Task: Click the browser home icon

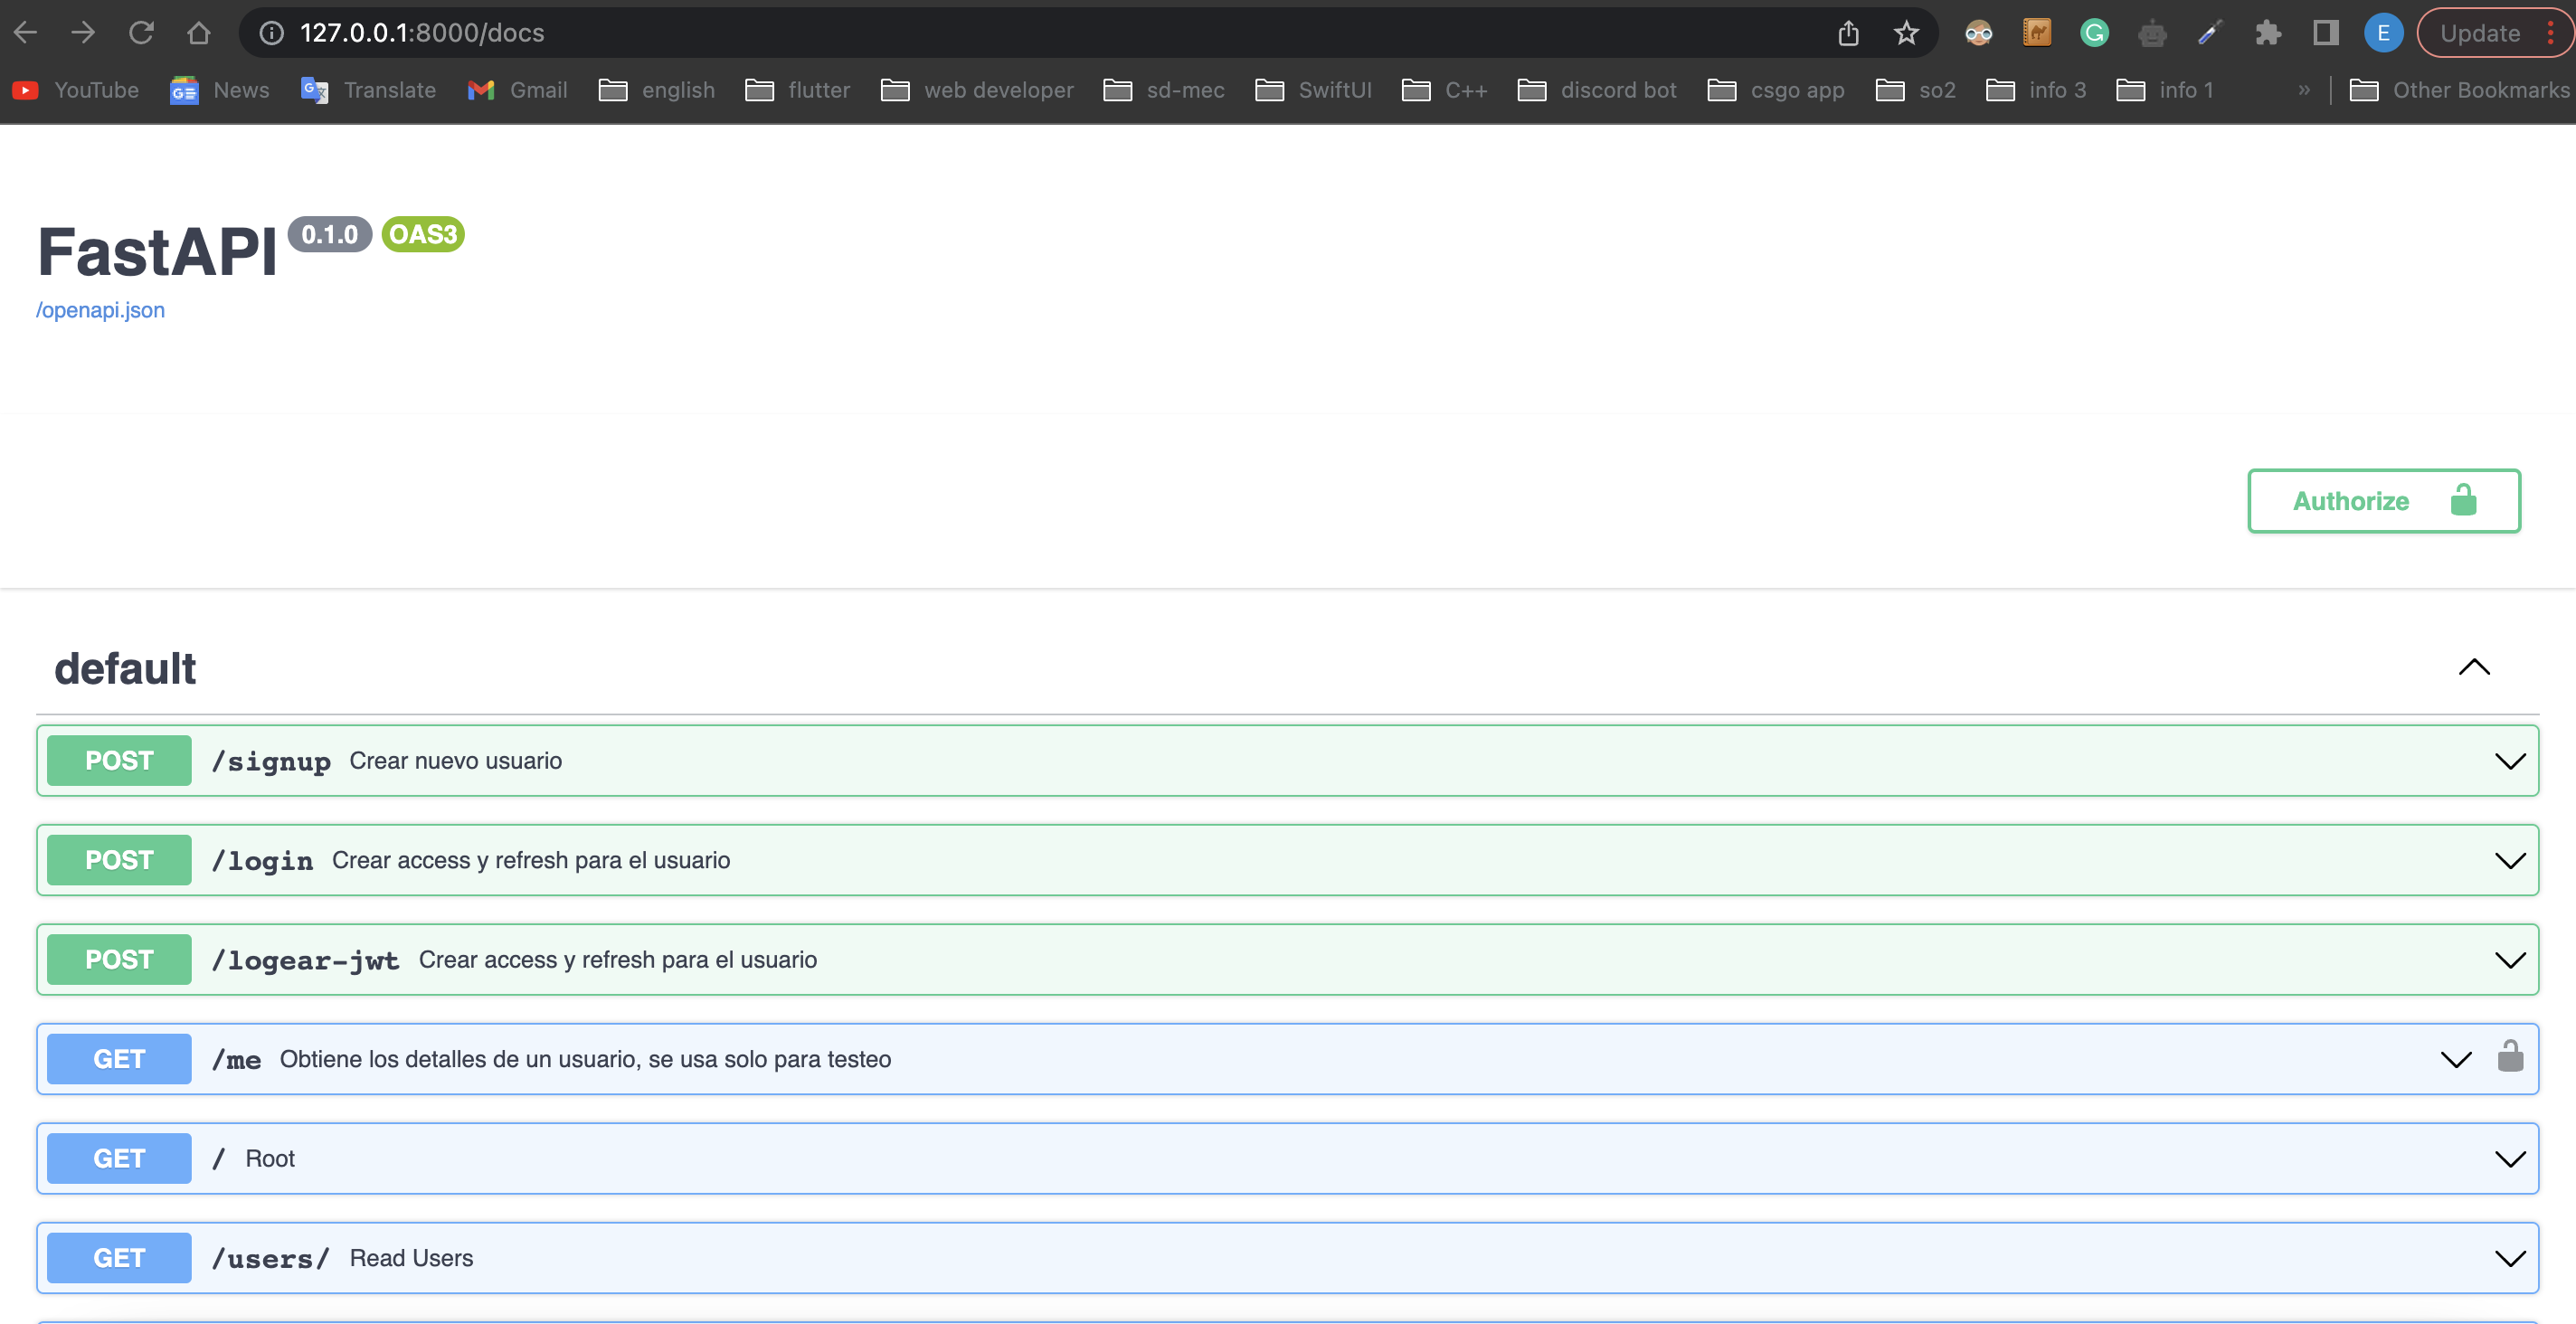Action: pos(198,33)
